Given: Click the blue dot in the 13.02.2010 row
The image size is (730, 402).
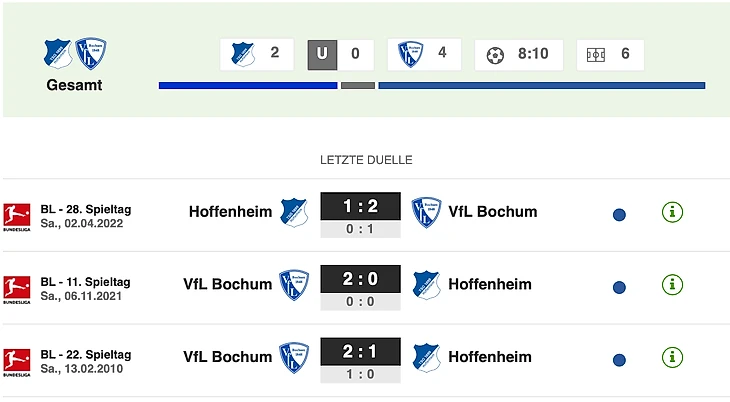Looking at the screenshot, I should (619, 359).
